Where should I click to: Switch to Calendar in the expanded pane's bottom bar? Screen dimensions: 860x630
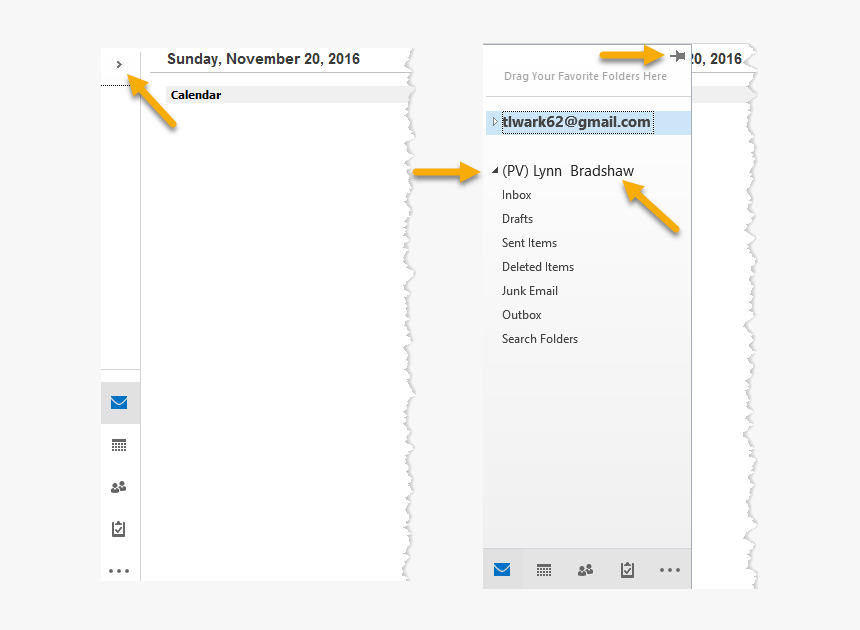544,570
